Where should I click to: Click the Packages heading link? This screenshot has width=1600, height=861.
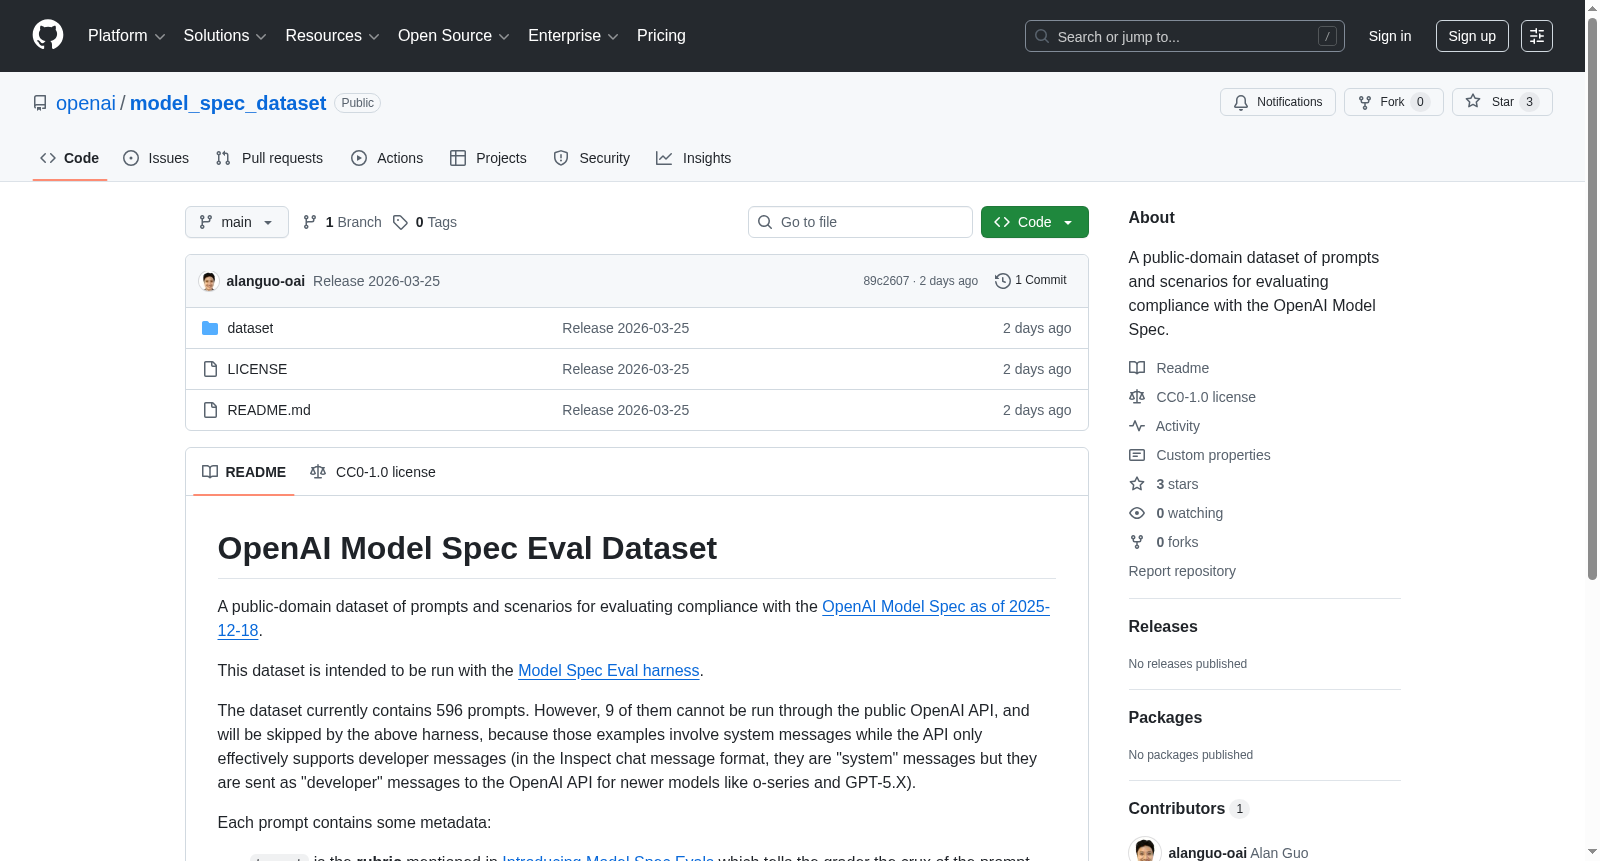tap(1165, 717)
